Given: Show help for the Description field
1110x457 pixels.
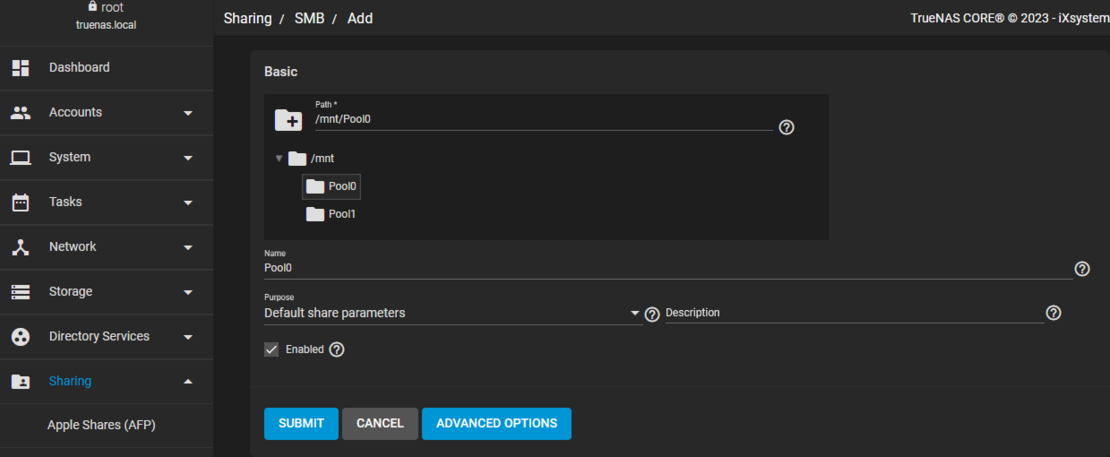Looking at the screenshot, I should (1052, 313).
